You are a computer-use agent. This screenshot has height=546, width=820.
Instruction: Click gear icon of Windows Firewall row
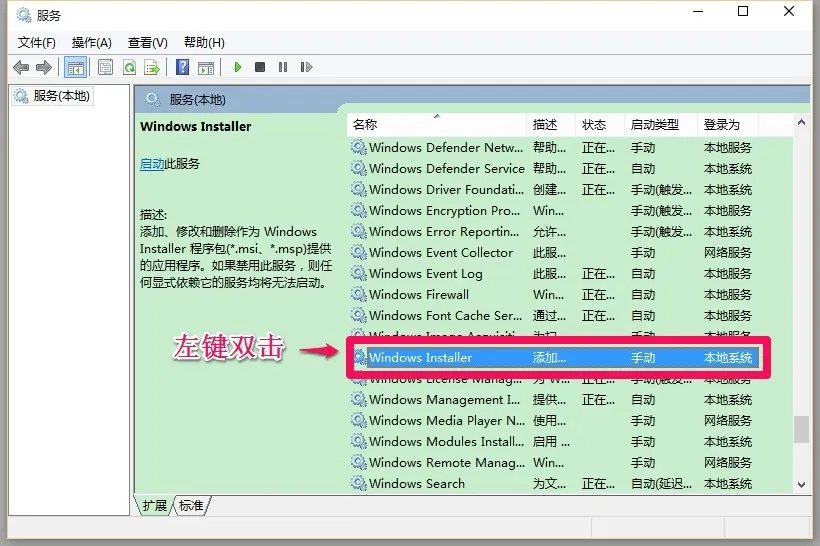pyautogui.click(x=358, y=294)
